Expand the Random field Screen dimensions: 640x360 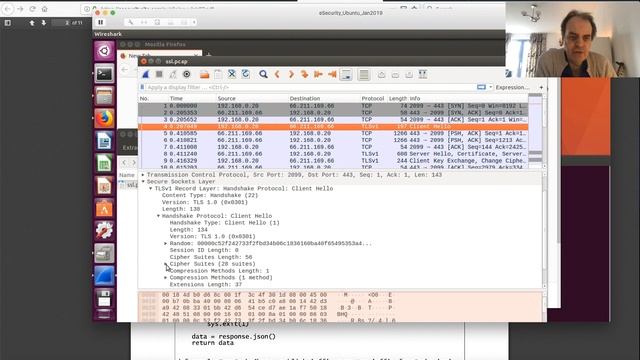click(166, 243)
